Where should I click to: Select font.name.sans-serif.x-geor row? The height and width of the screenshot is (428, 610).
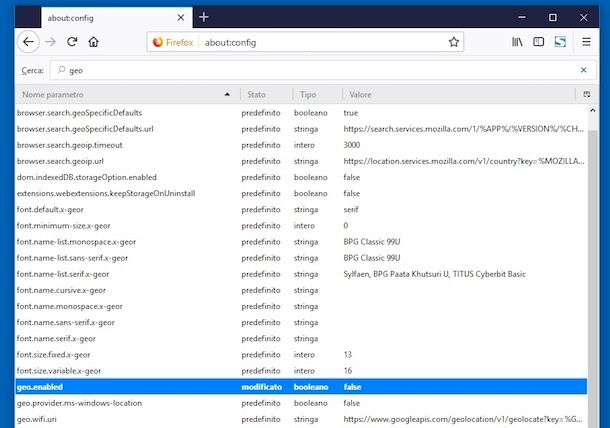[x=301, y=323]
